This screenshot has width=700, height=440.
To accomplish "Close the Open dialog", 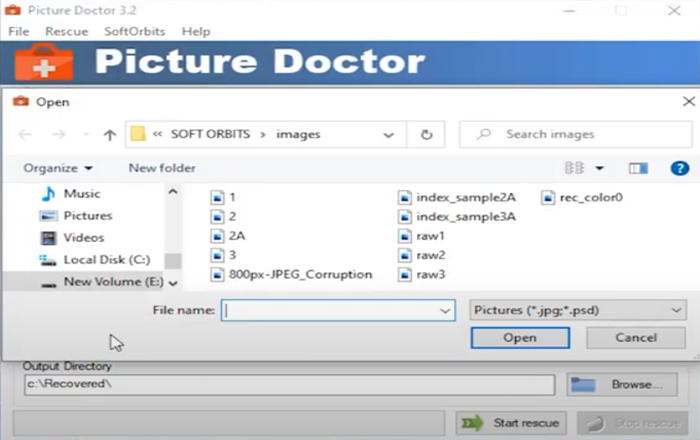I will (688, 102).
